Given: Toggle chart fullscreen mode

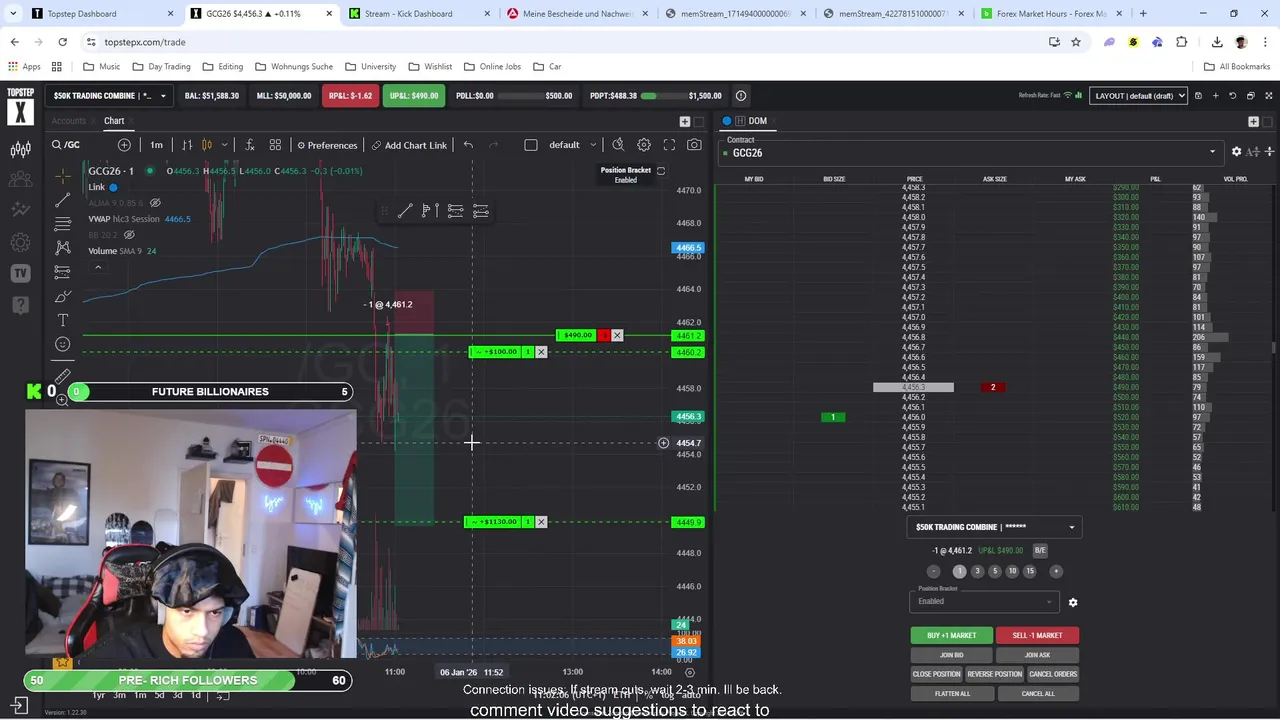Looking at the screenshot, I should pos(669,145).
